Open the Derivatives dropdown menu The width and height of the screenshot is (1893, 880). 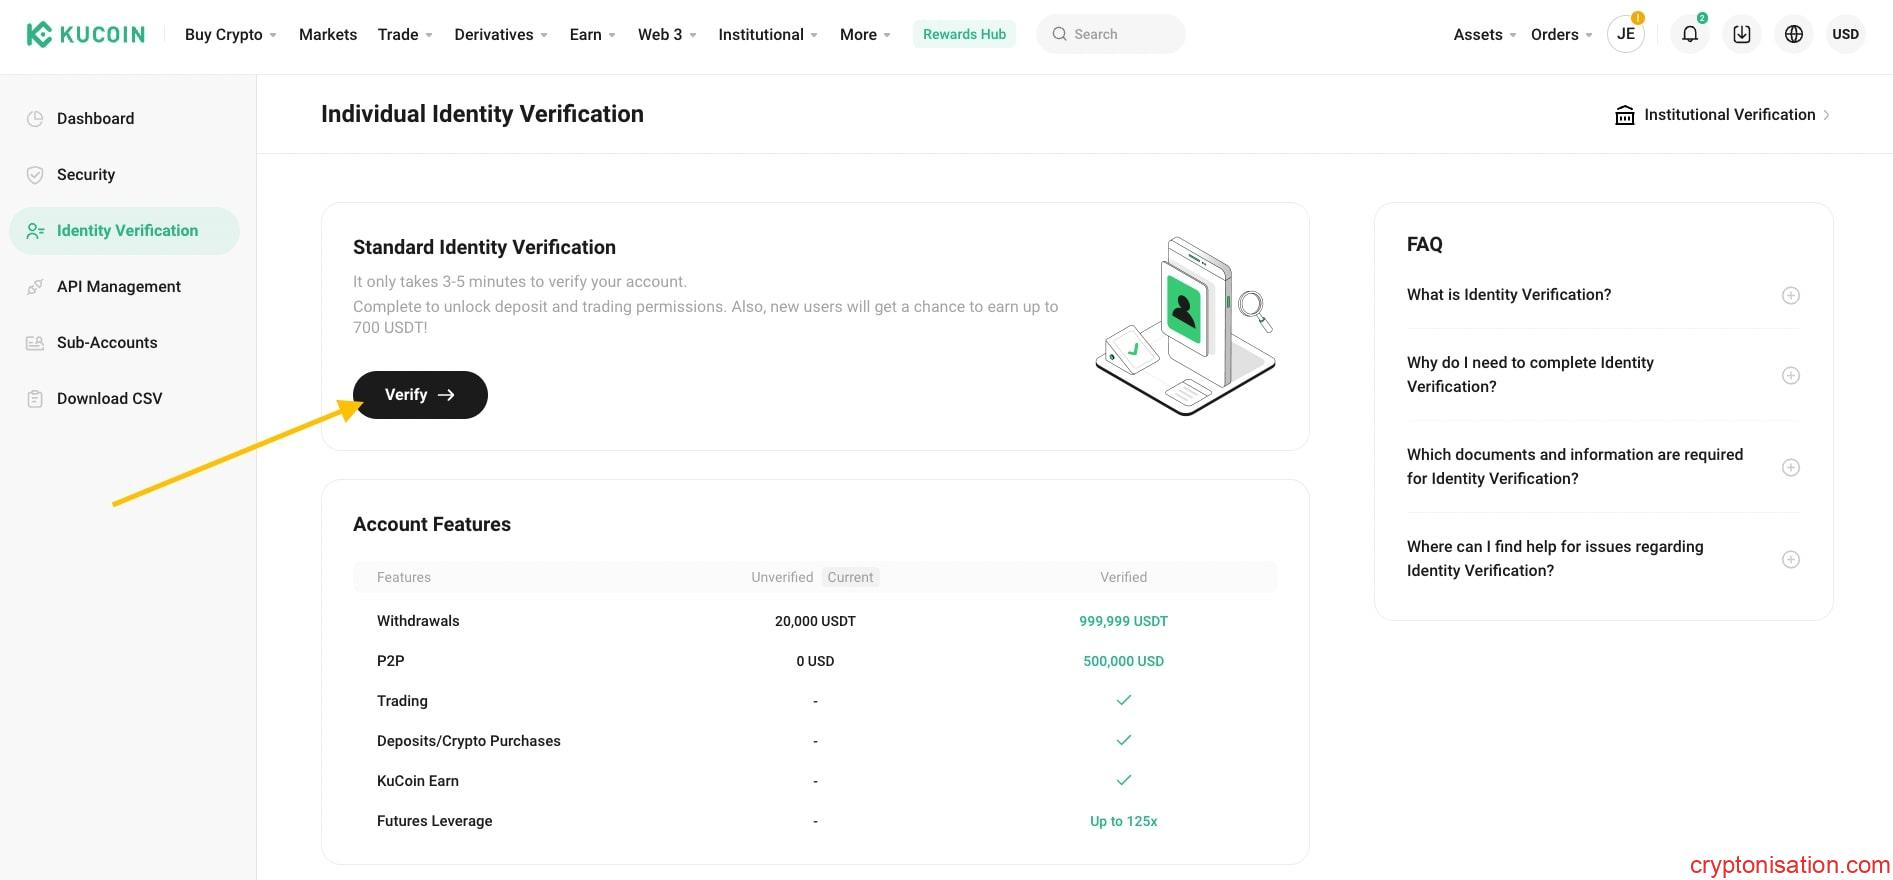click(x=500, y=34)
